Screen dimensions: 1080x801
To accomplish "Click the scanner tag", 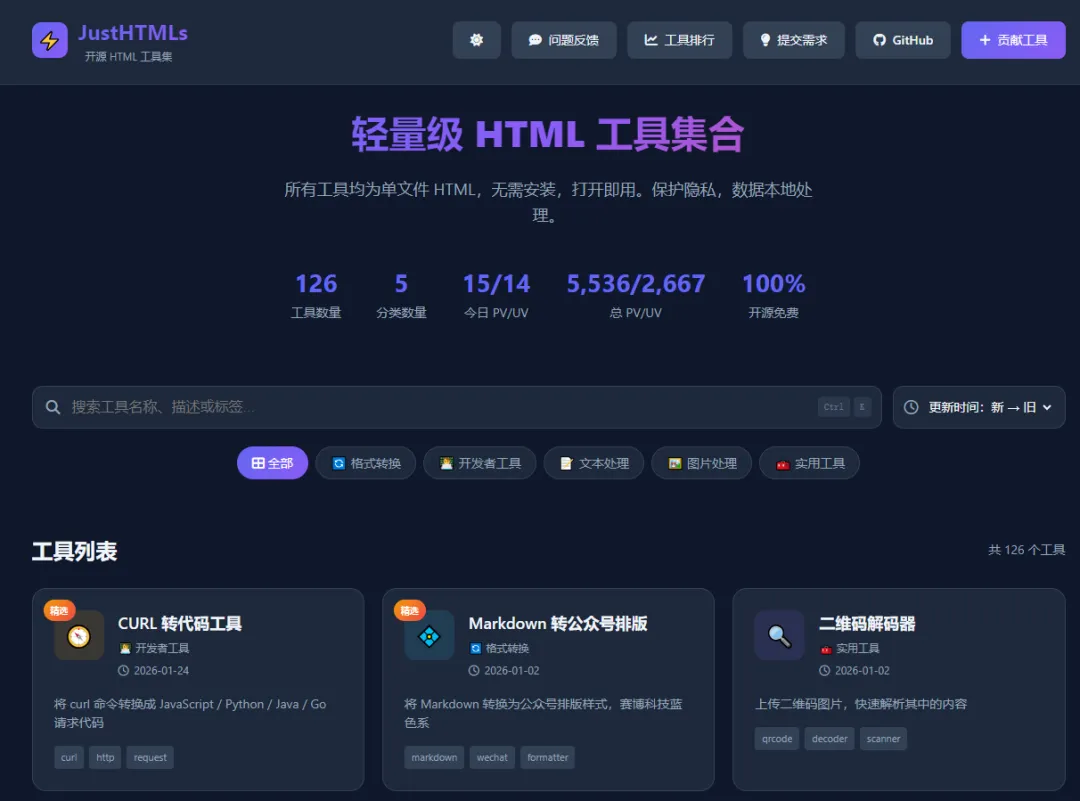I will [883, 738].
